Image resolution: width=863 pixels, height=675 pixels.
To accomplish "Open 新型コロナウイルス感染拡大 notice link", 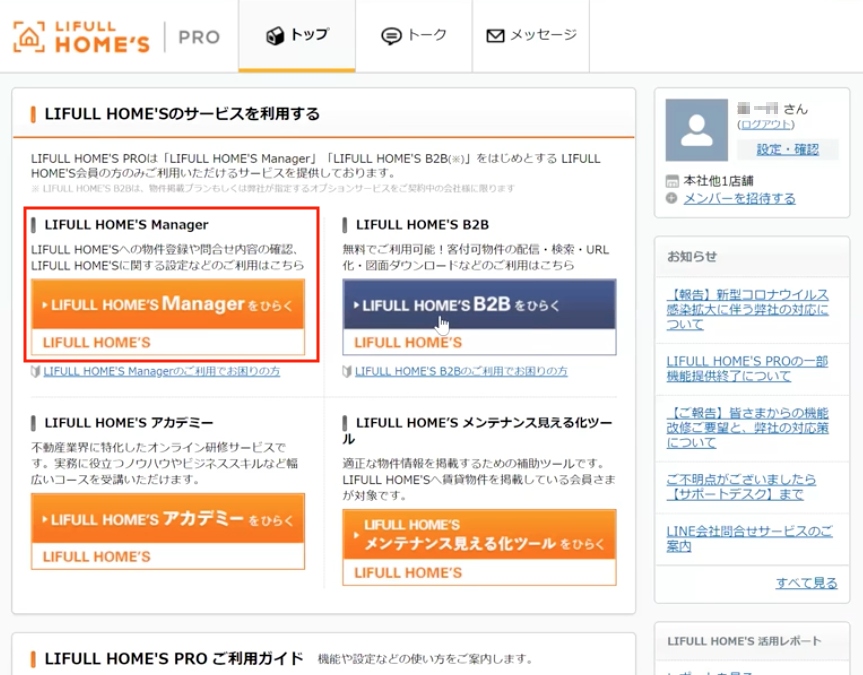I will click(747, 309).
